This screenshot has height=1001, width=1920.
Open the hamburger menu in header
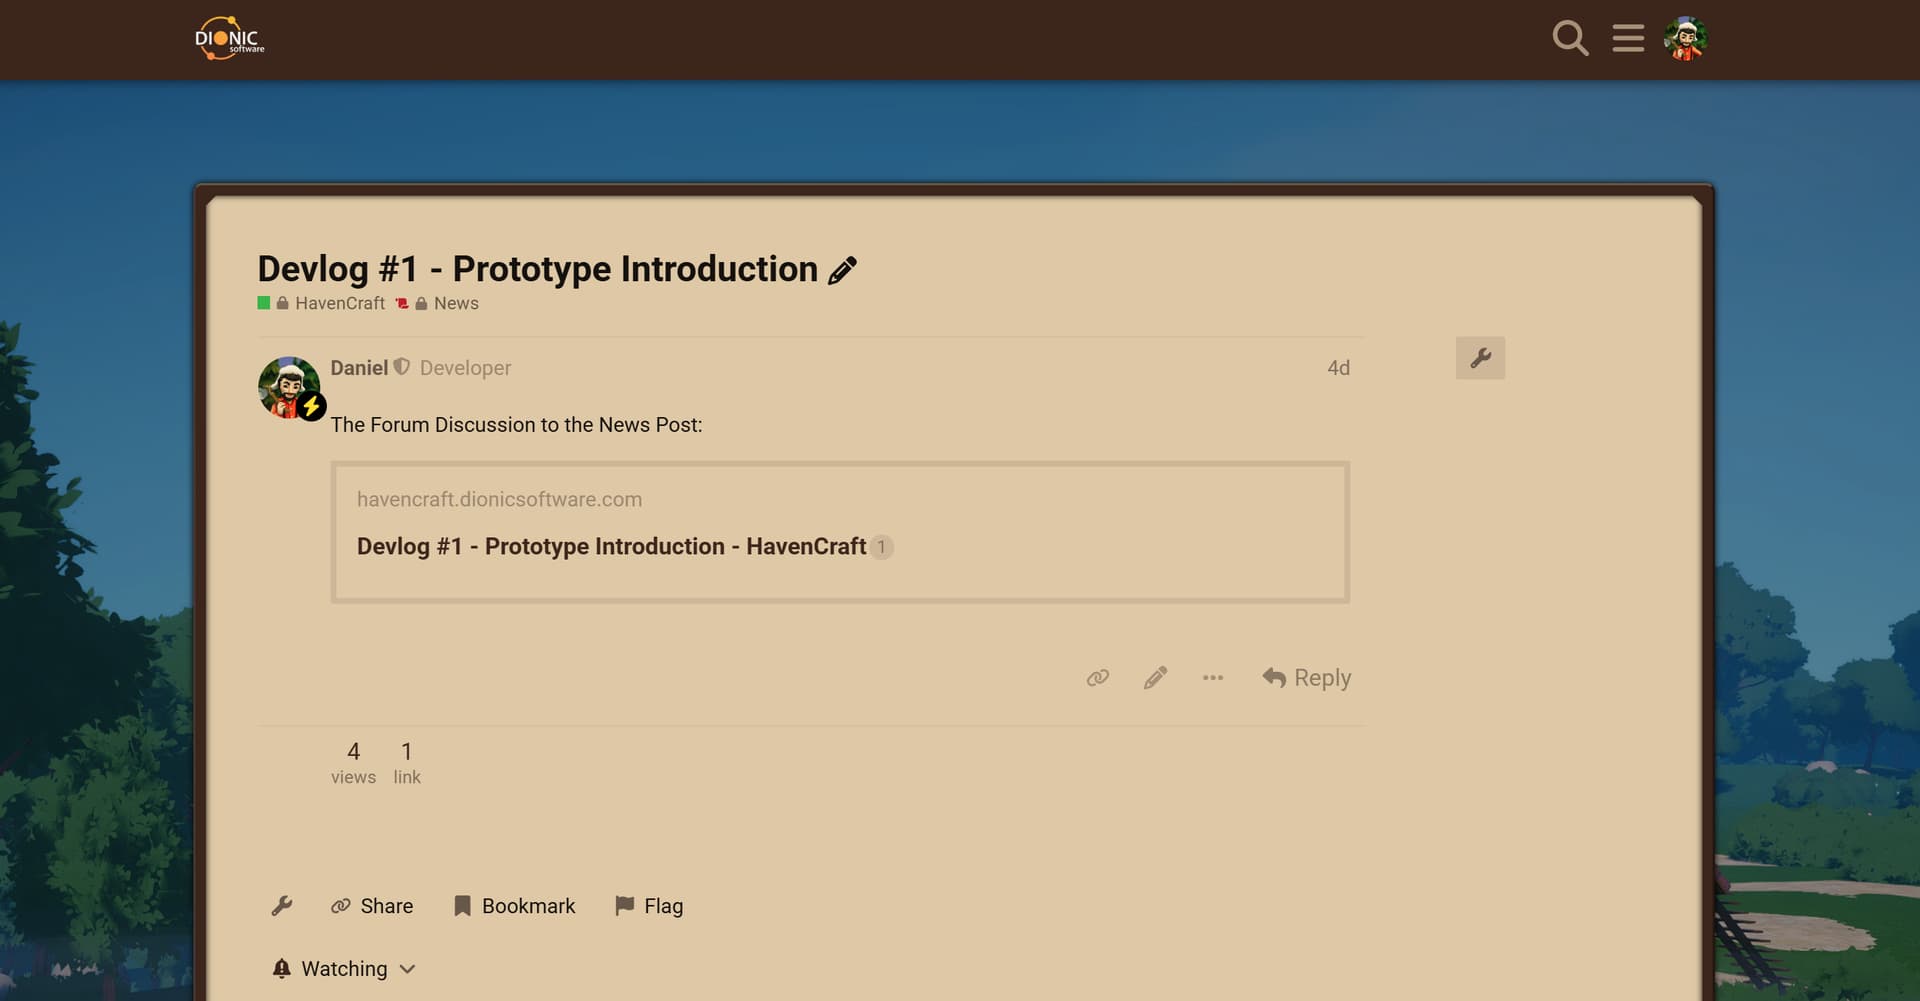pos(1628,38)
